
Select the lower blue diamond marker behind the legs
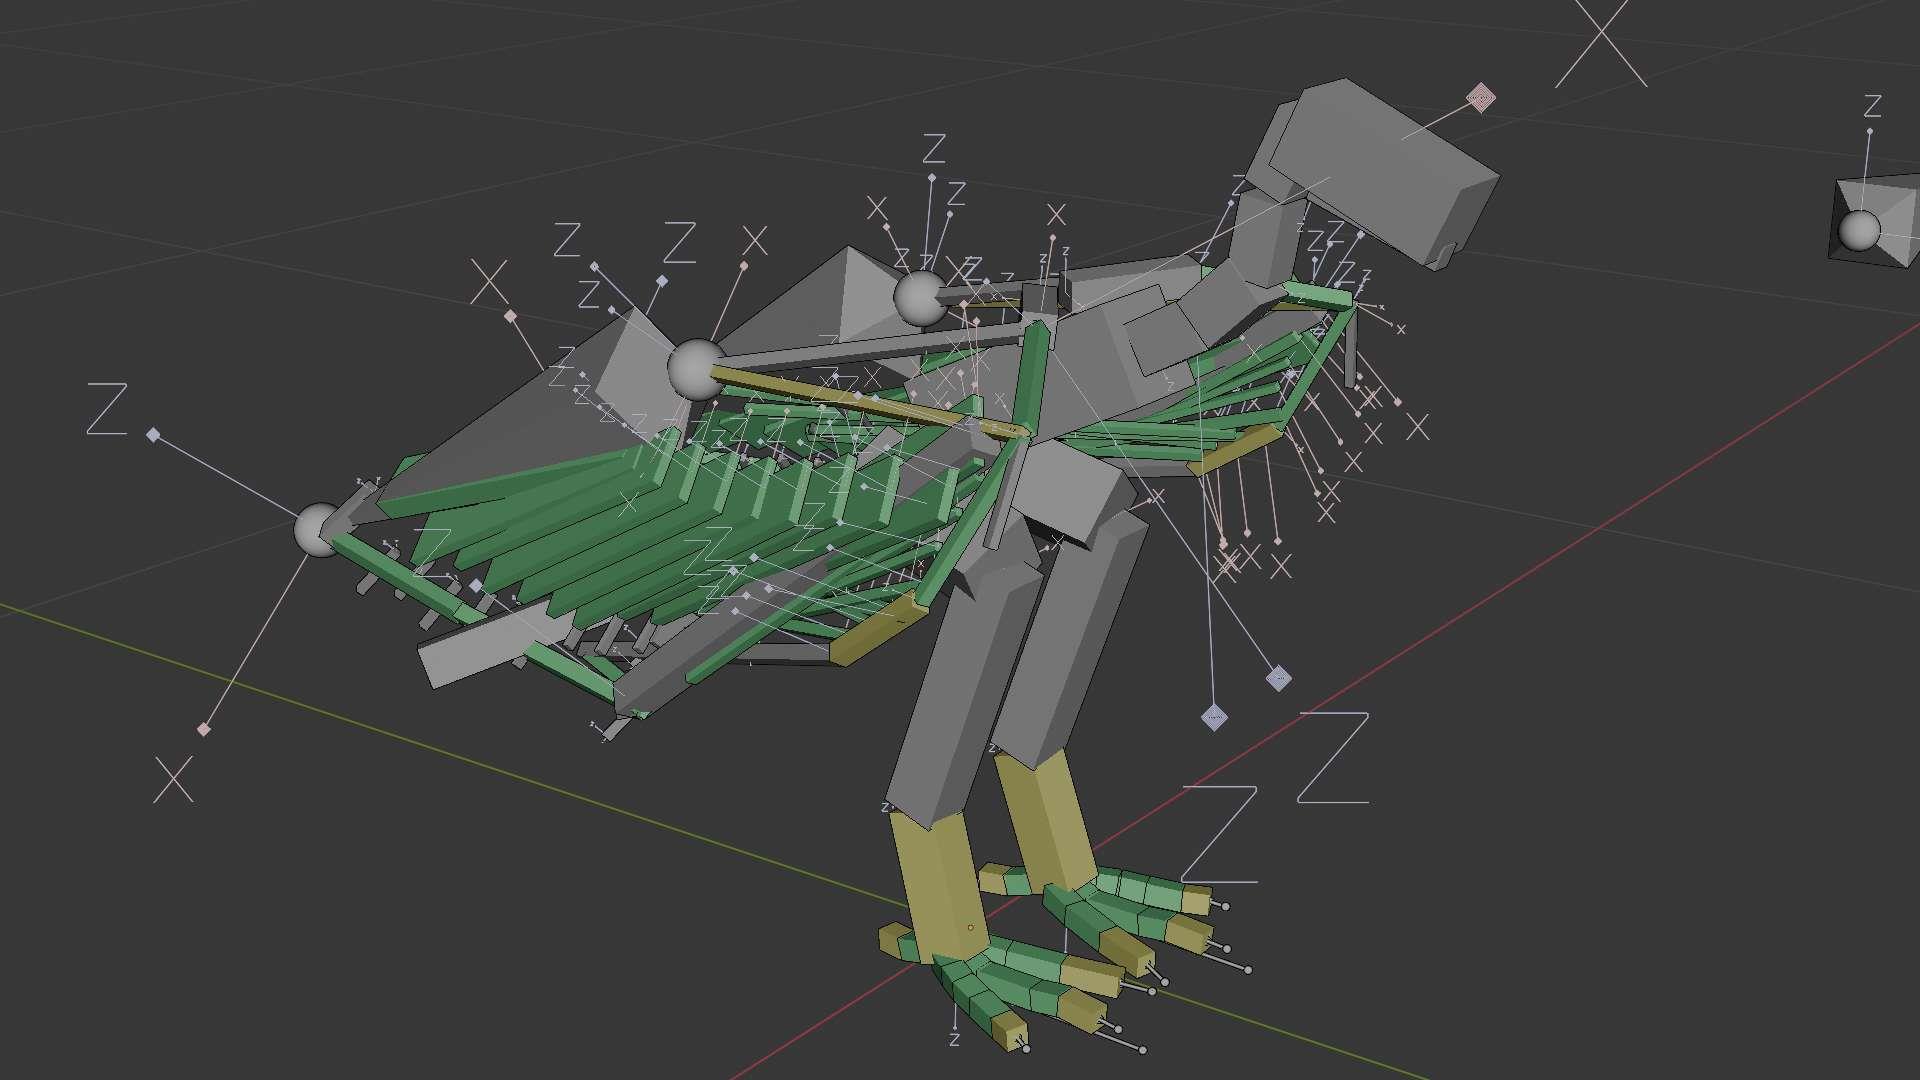coord(1213,717)
